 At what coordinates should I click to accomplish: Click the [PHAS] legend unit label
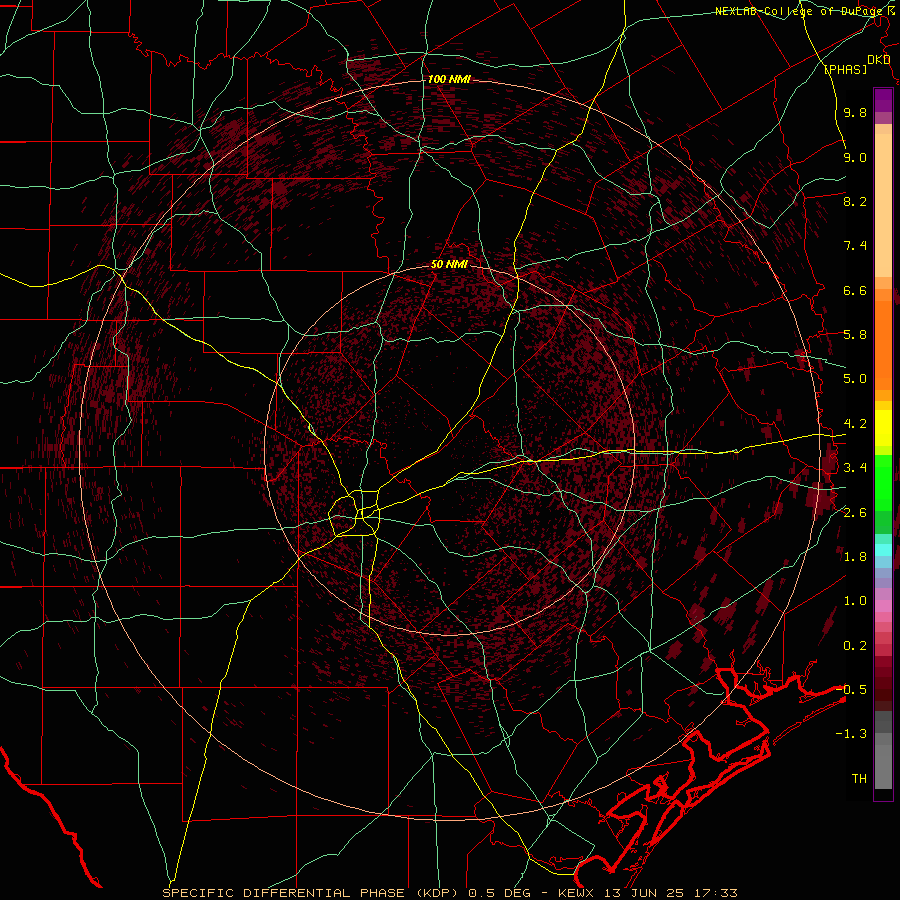pos(845,69)
